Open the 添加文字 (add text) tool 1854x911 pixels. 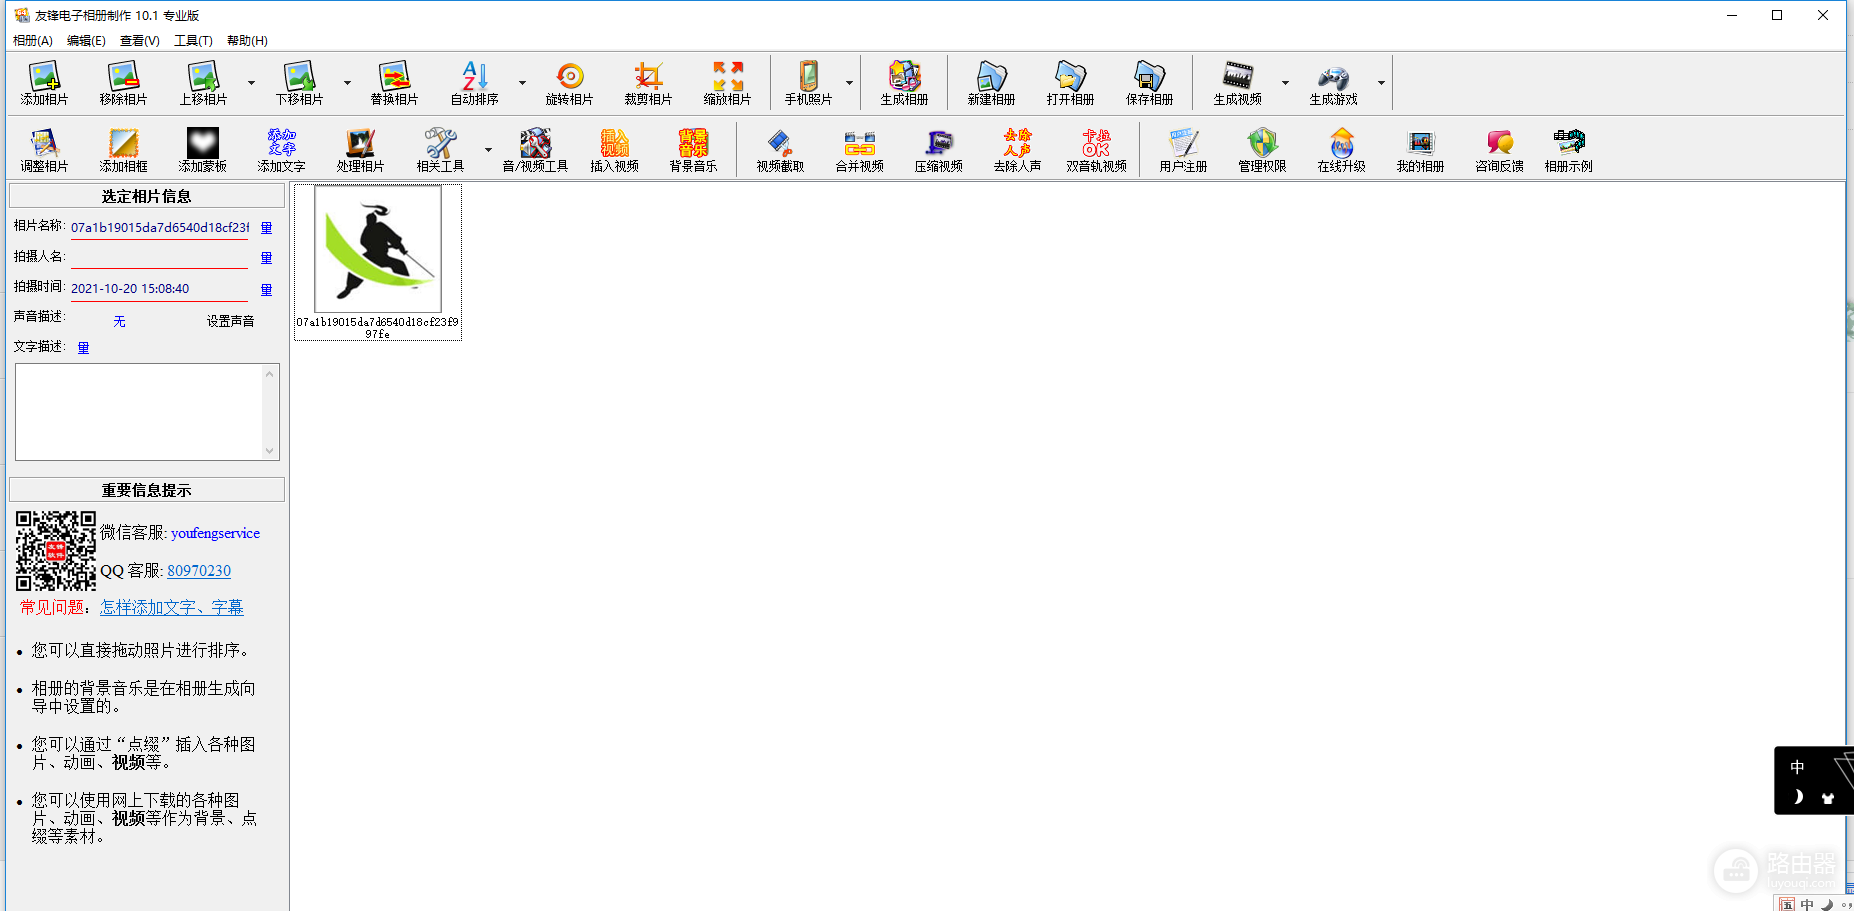click(281, 150)
